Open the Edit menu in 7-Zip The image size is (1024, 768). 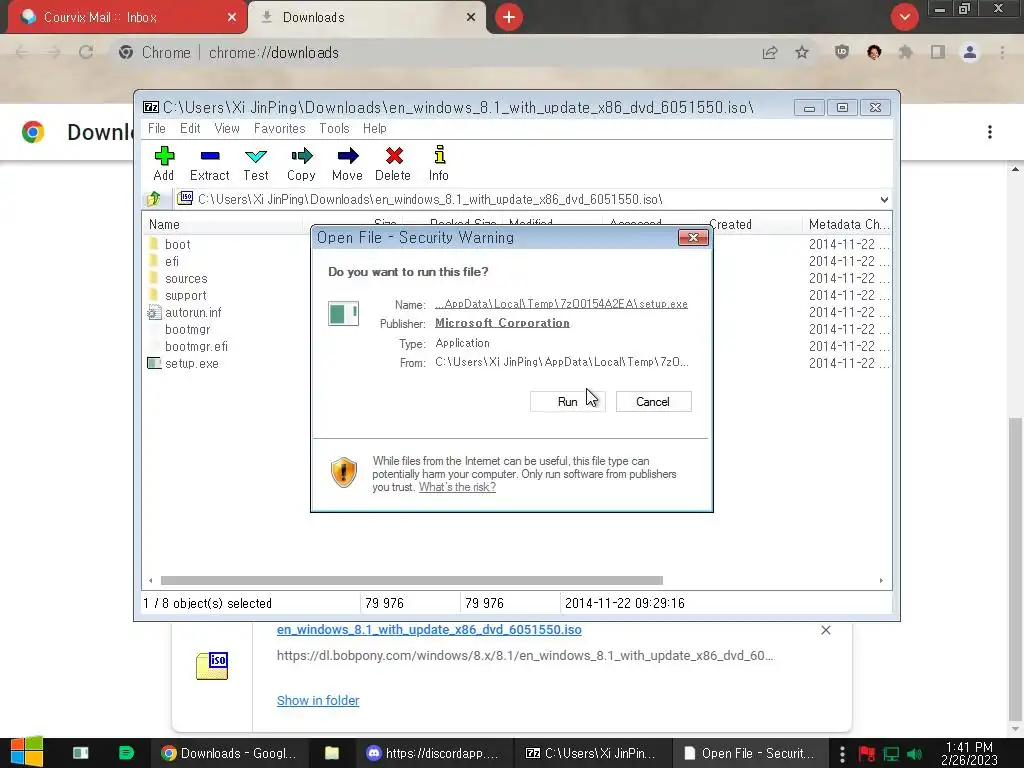point(190,128)
